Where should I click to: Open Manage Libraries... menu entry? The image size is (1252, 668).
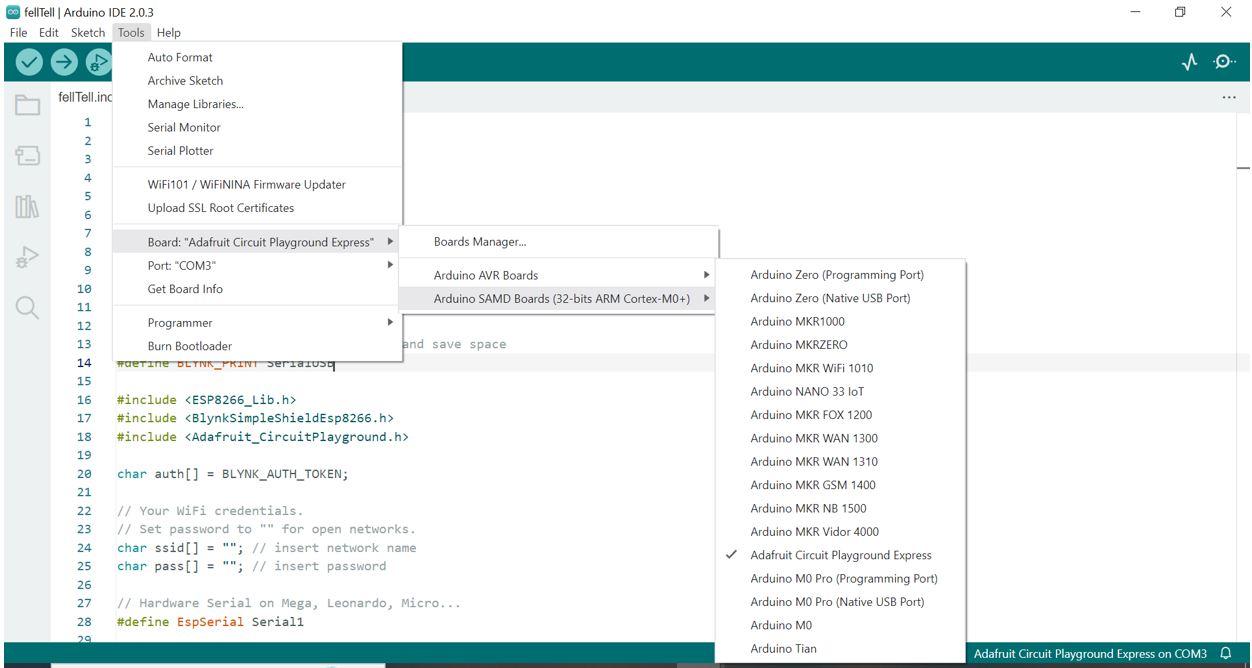[x=257, y=104]
